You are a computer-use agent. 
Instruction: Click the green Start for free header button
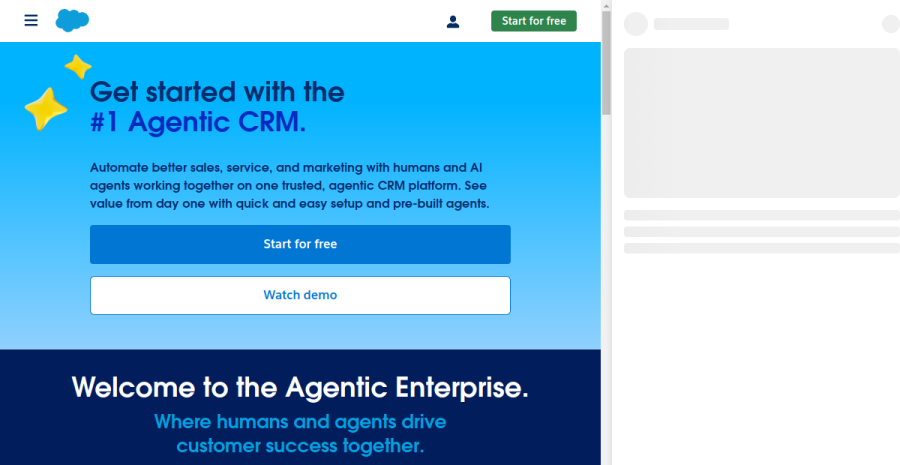pyautogui.click(x=534, y=21)
